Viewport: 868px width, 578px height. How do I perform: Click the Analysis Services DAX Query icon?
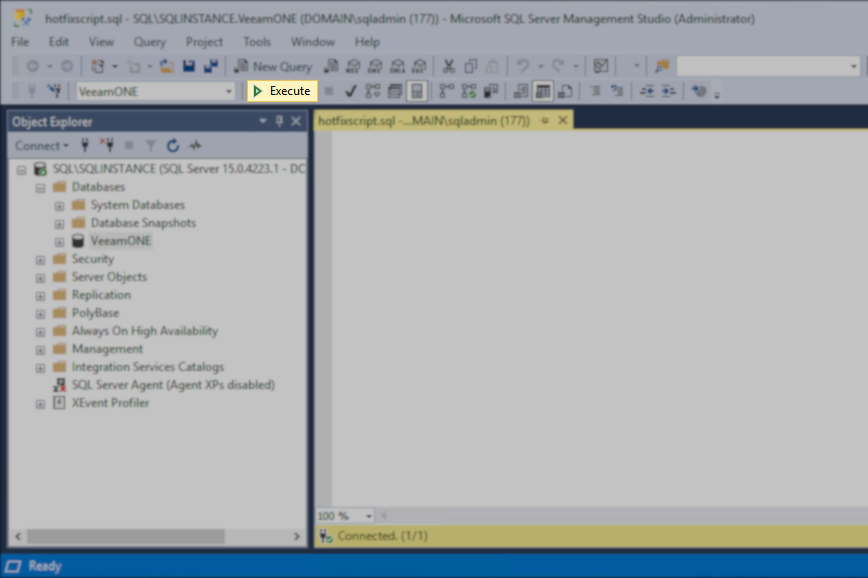pyautogui.click(x=420, y=66)
